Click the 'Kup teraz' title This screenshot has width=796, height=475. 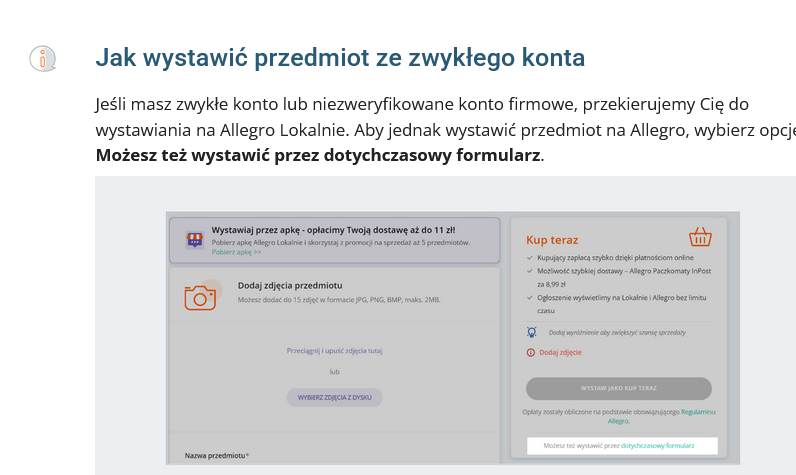coord(552,240)
